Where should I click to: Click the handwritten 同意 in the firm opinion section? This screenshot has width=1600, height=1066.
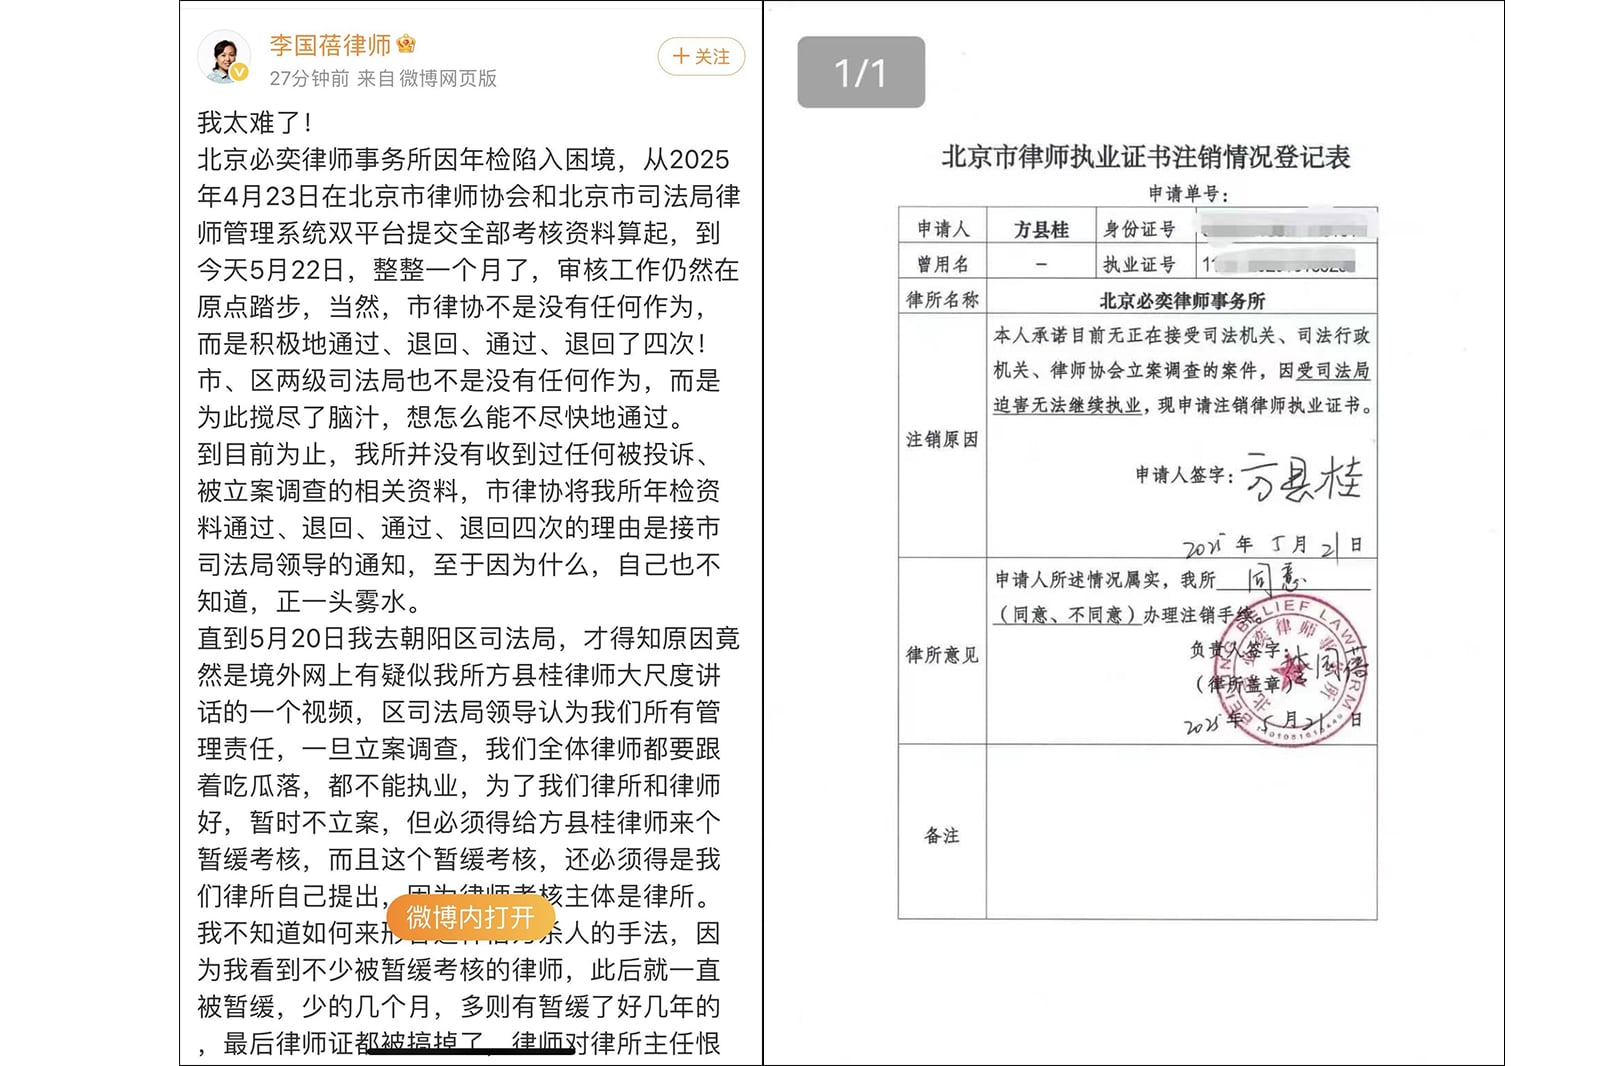pos(1276,577)
